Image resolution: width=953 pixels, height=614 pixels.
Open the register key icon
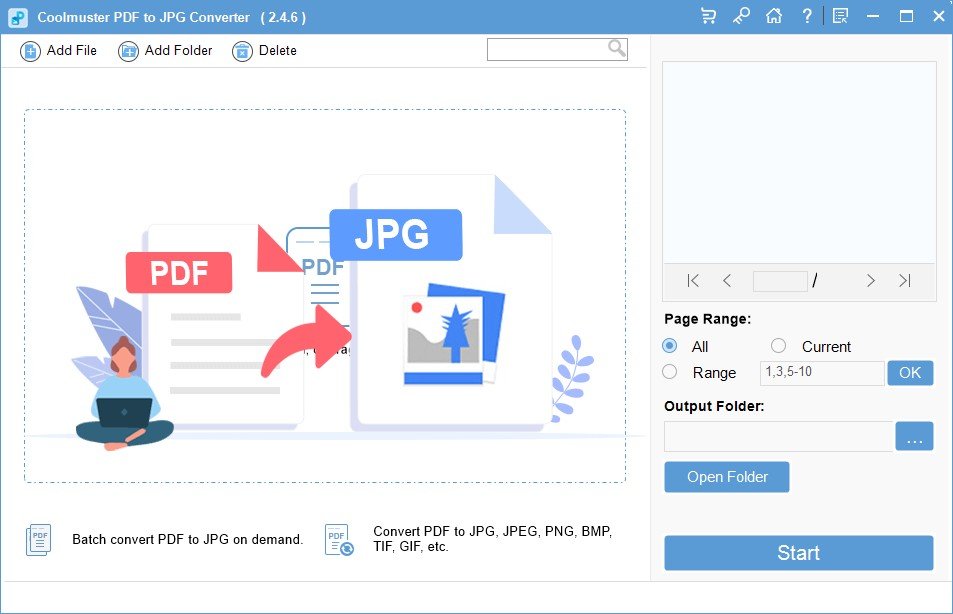pyautogui.click(x=741, y=16)
